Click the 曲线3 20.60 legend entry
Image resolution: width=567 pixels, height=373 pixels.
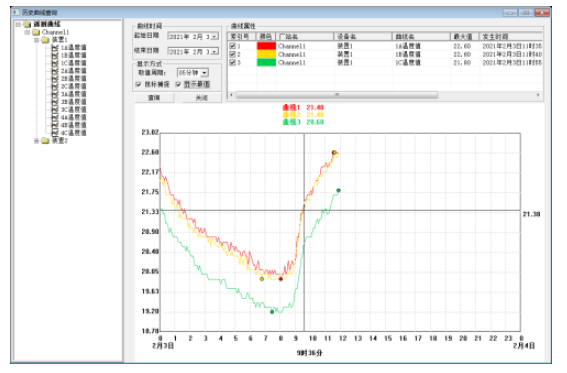click(x=303, y=122)
